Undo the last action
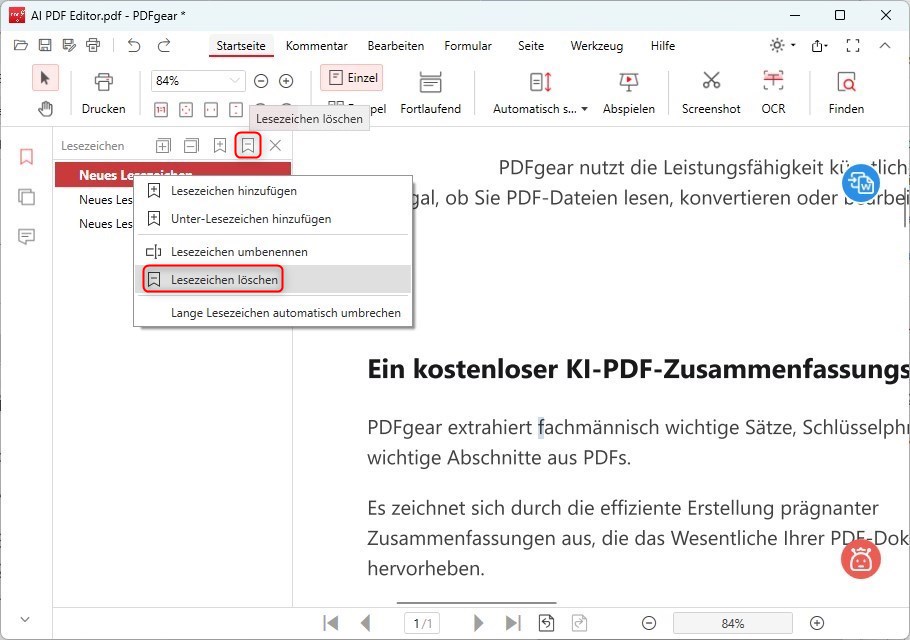Viewport: 910px width, 640px height. pos(134,45)
